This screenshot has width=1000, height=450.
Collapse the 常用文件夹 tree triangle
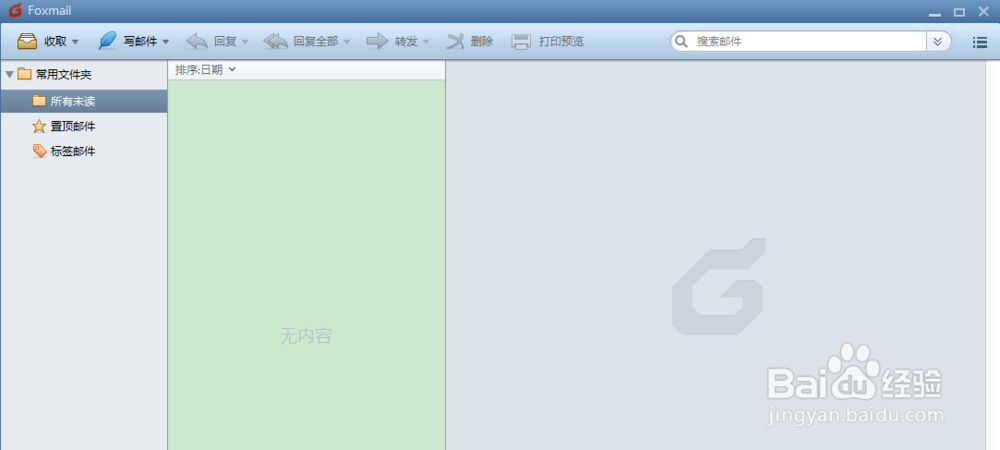(x=10, y=75)
